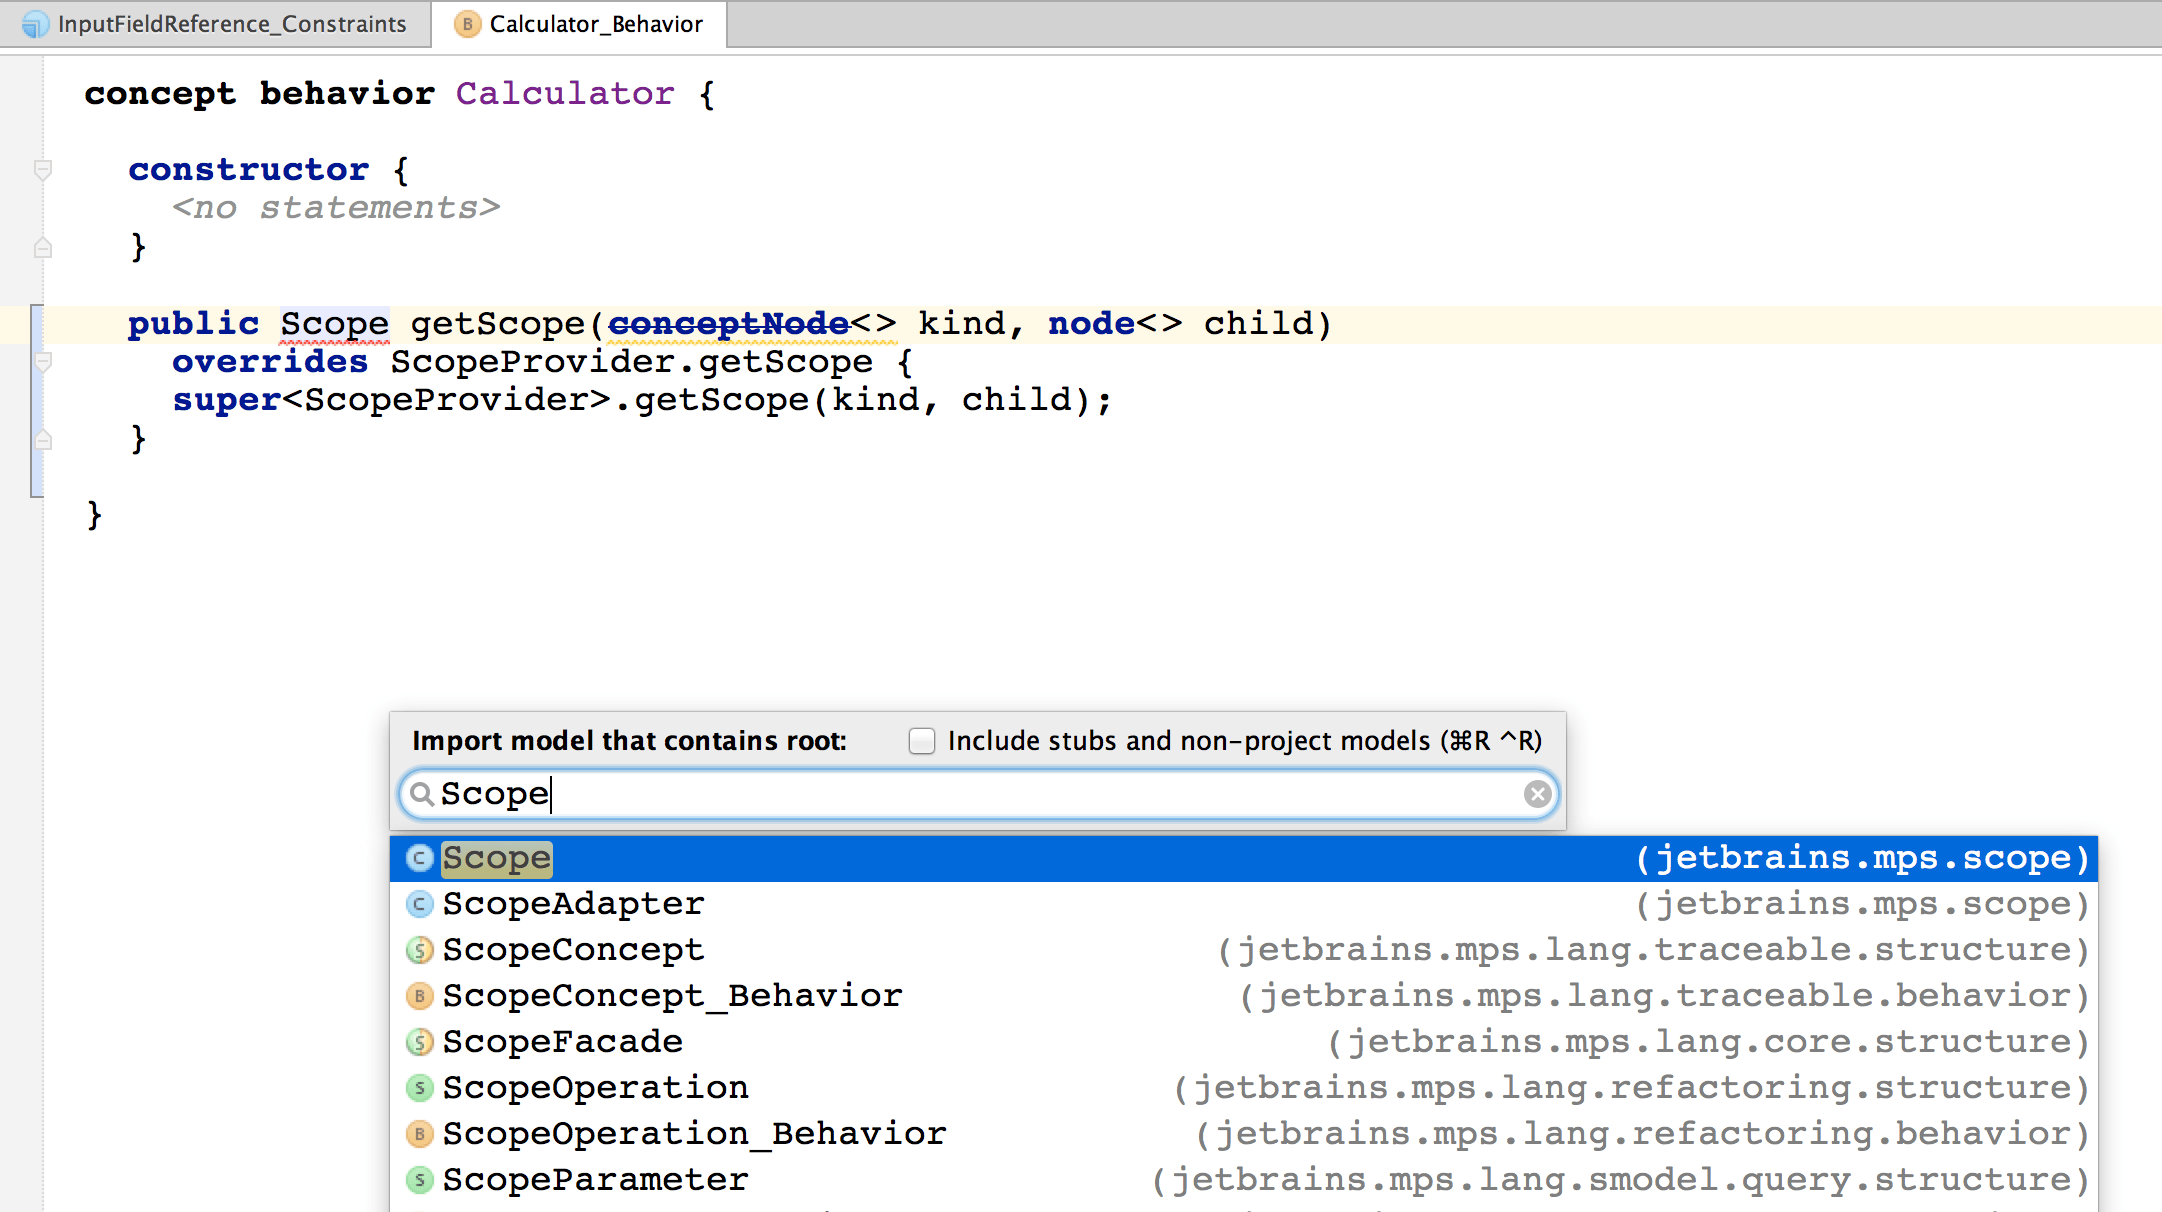The height and width of the screenshot is (1212, 2162).
Task: Click the ScopeFacade structure icon
Action: (x=419, y=1042)
